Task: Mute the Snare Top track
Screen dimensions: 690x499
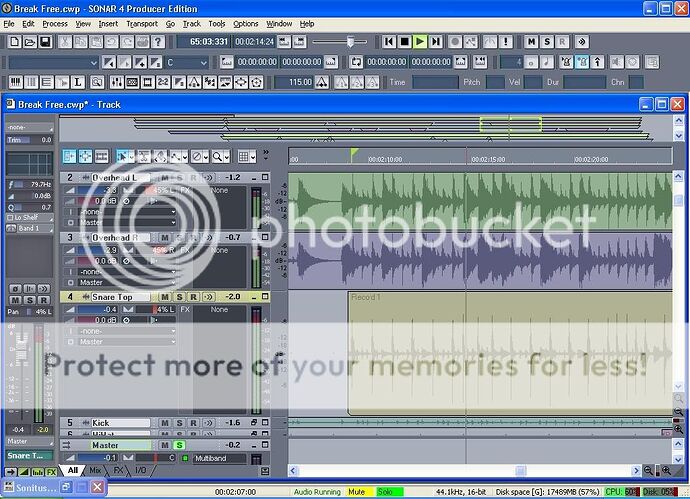Action: (165, 297)
